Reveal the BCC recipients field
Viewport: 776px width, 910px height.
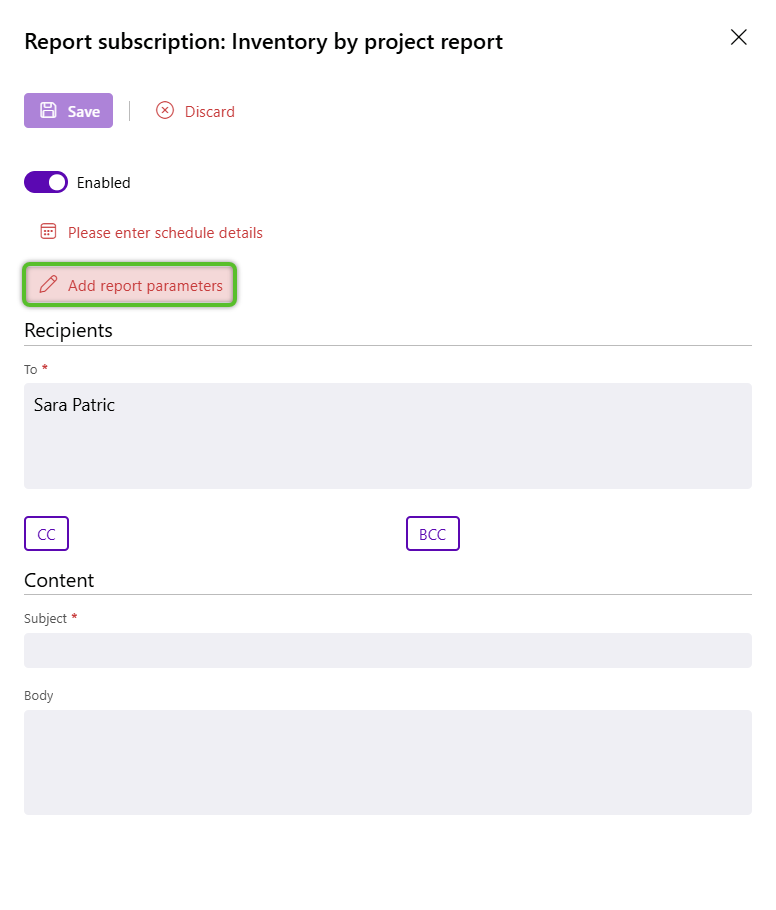[x=432, y=534]
